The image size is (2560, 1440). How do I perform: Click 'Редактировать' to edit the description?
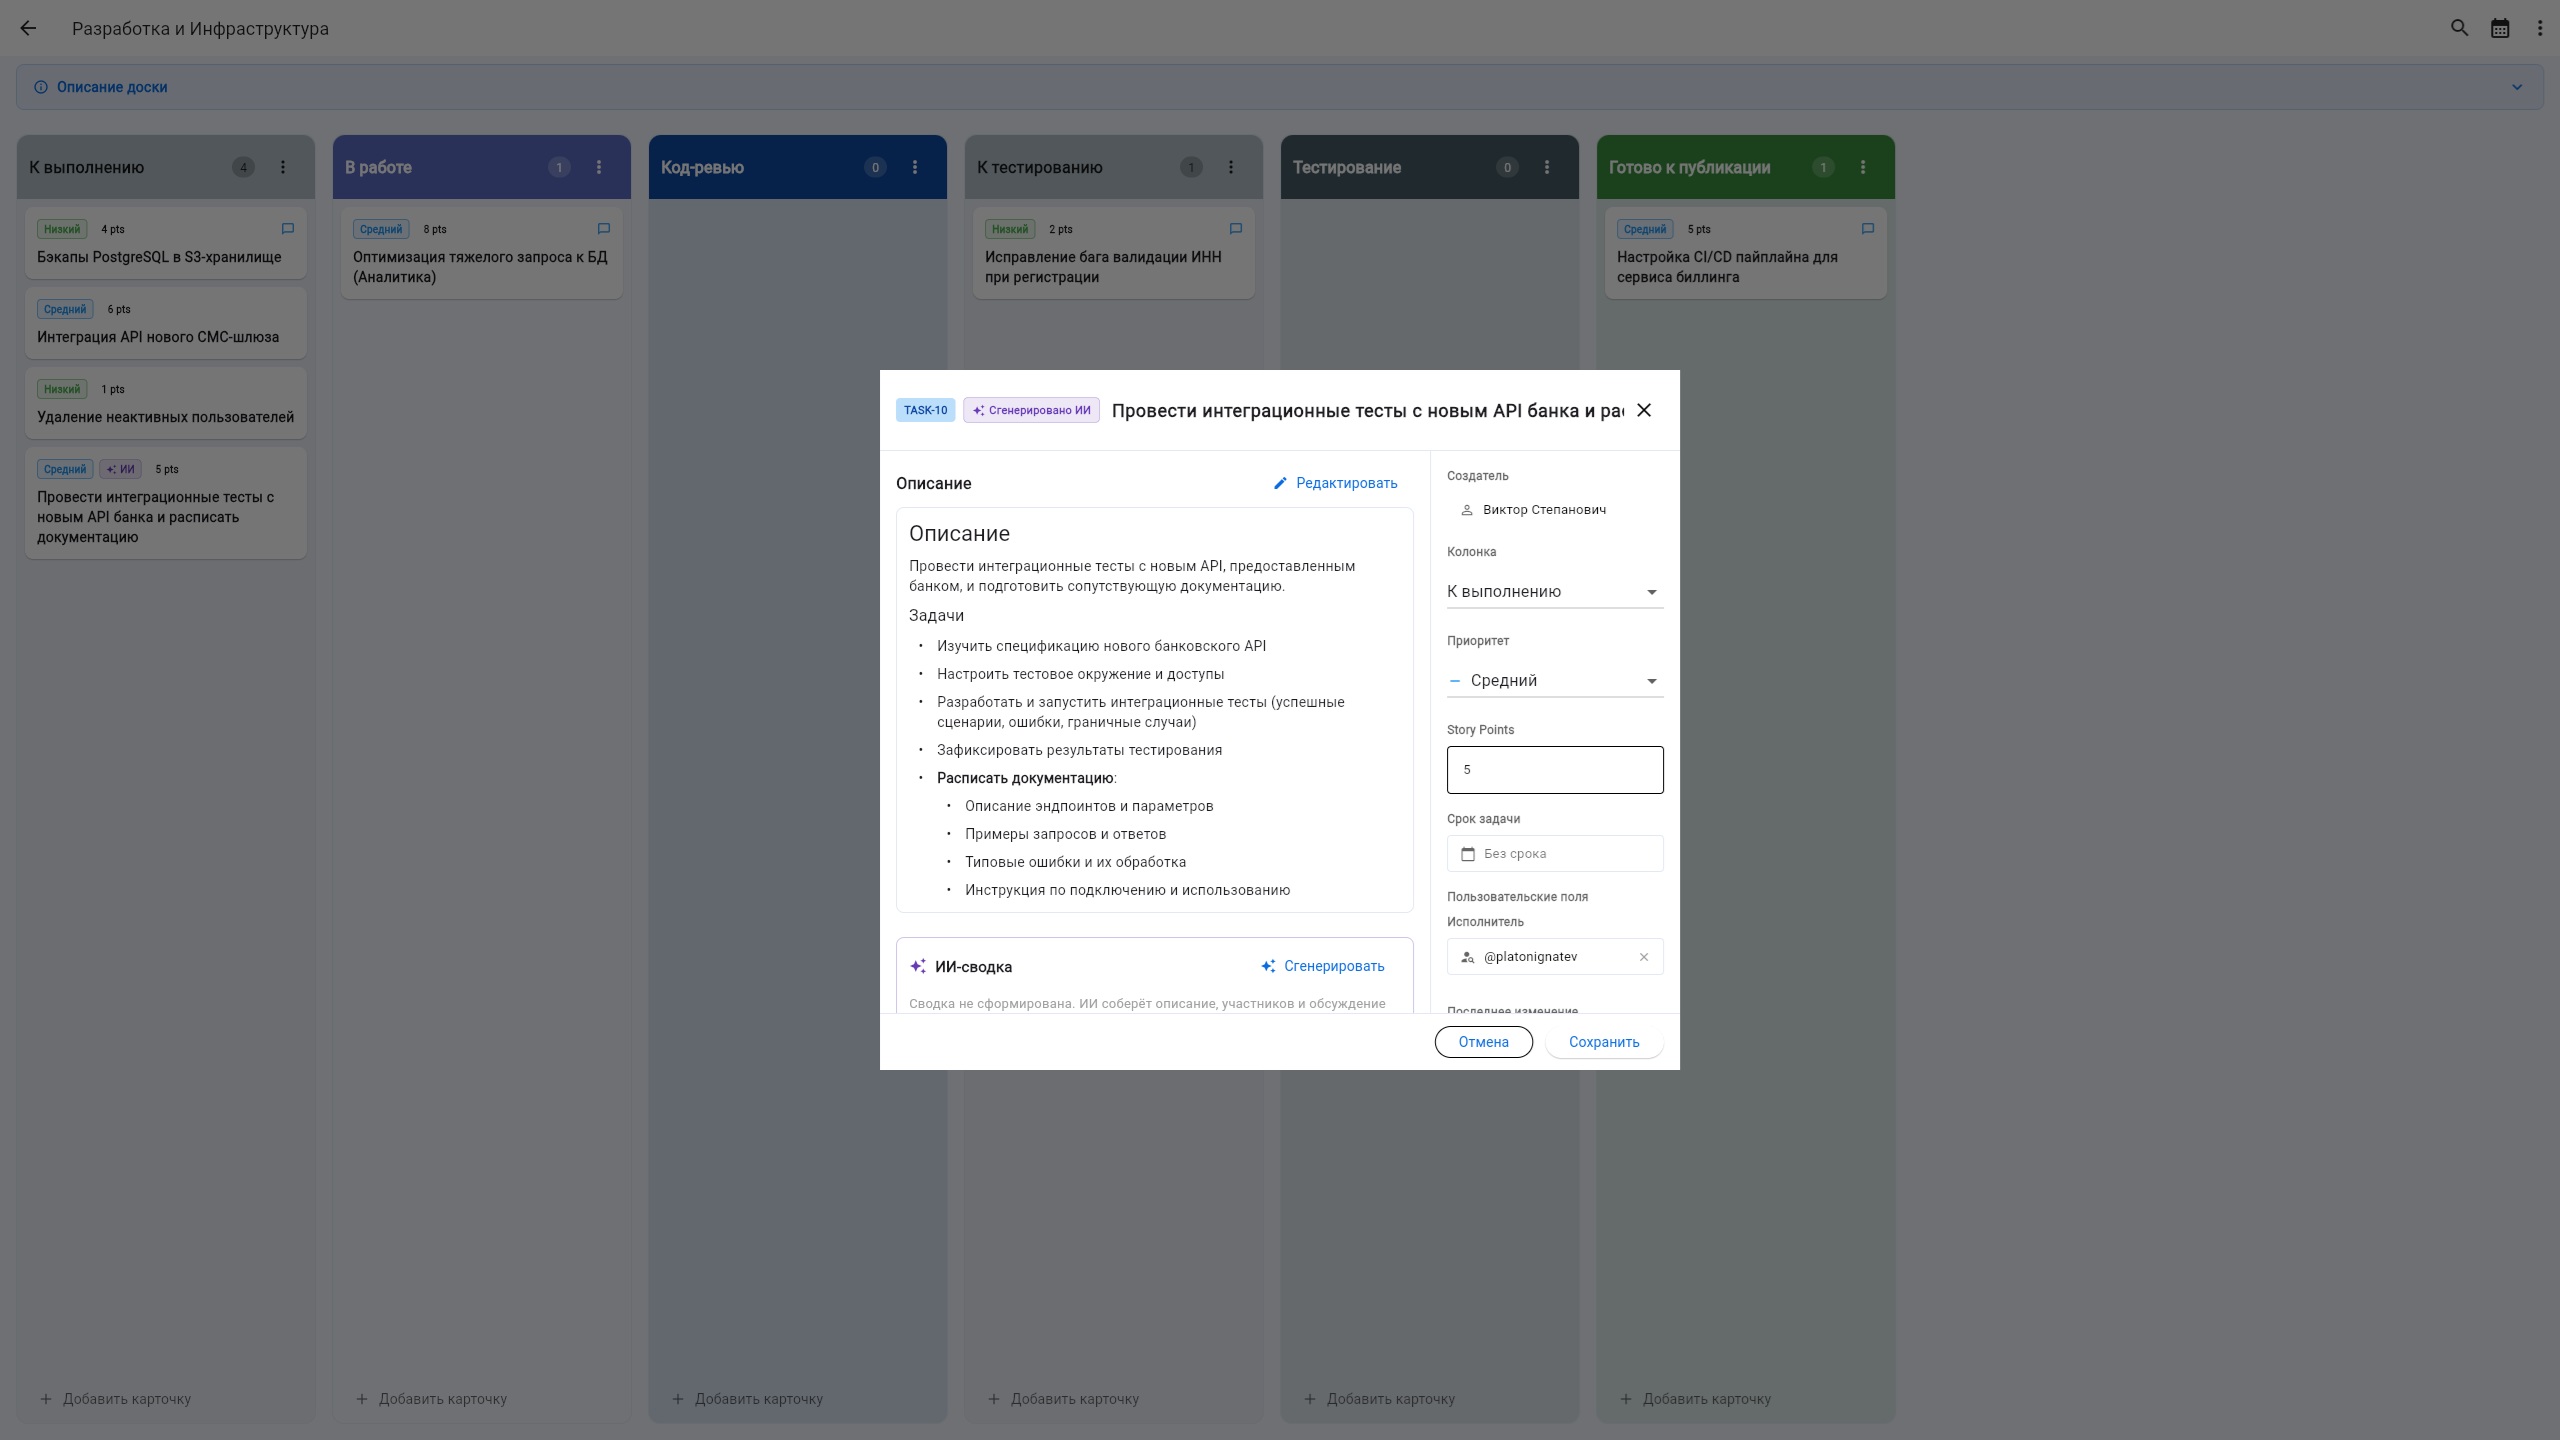coord(1336,483)
